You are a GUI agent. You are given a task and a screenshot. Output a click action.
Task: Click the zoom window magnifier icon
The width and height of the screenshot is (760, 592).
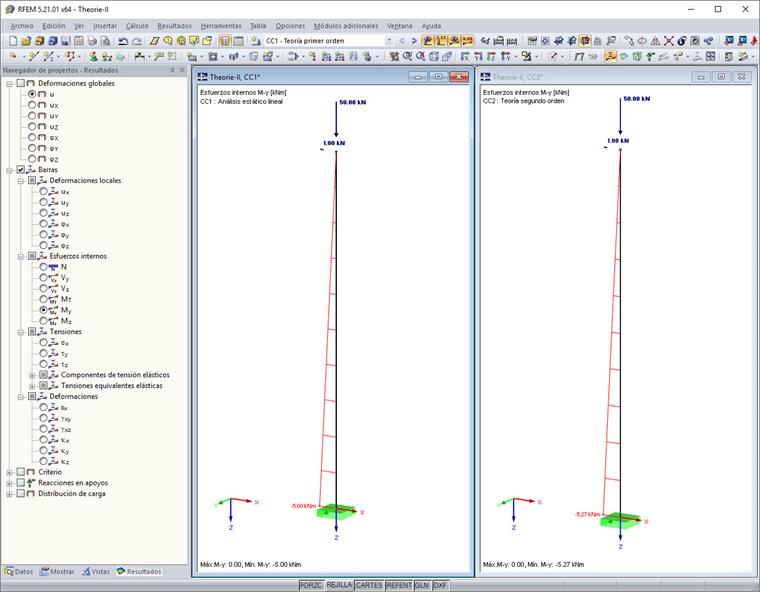[408, 57]
